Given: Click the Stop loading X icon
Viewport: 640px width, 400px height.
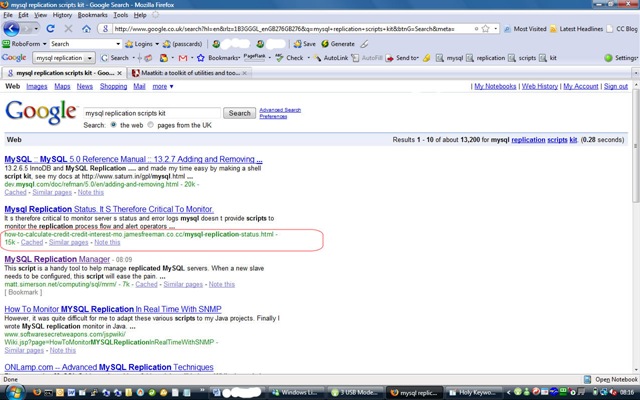Looking at the screenshot, I should (x=68, y=29).
